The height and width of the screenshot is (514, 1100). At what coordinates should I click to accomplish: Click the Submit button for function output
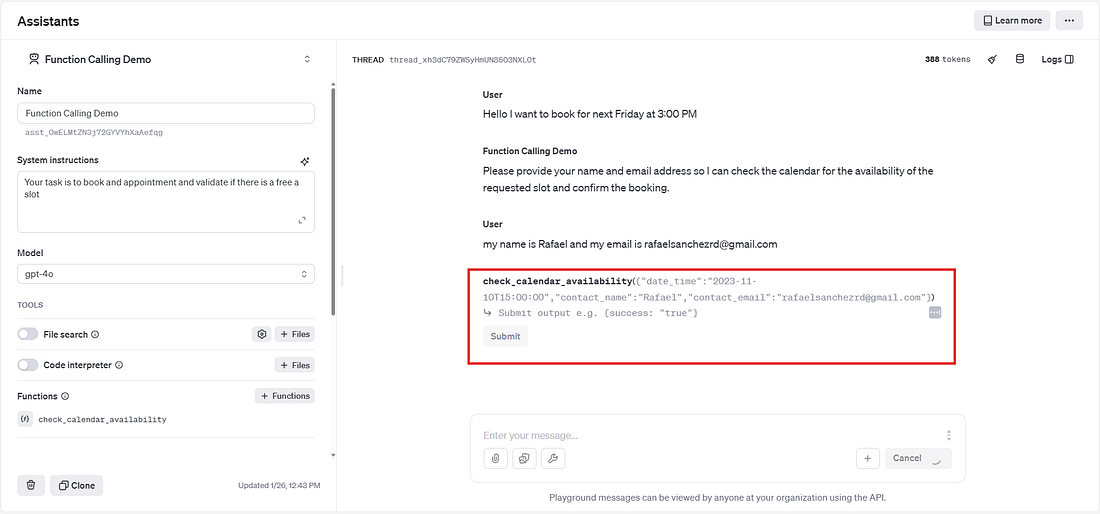pyautogui.click(x=505, y=337)
